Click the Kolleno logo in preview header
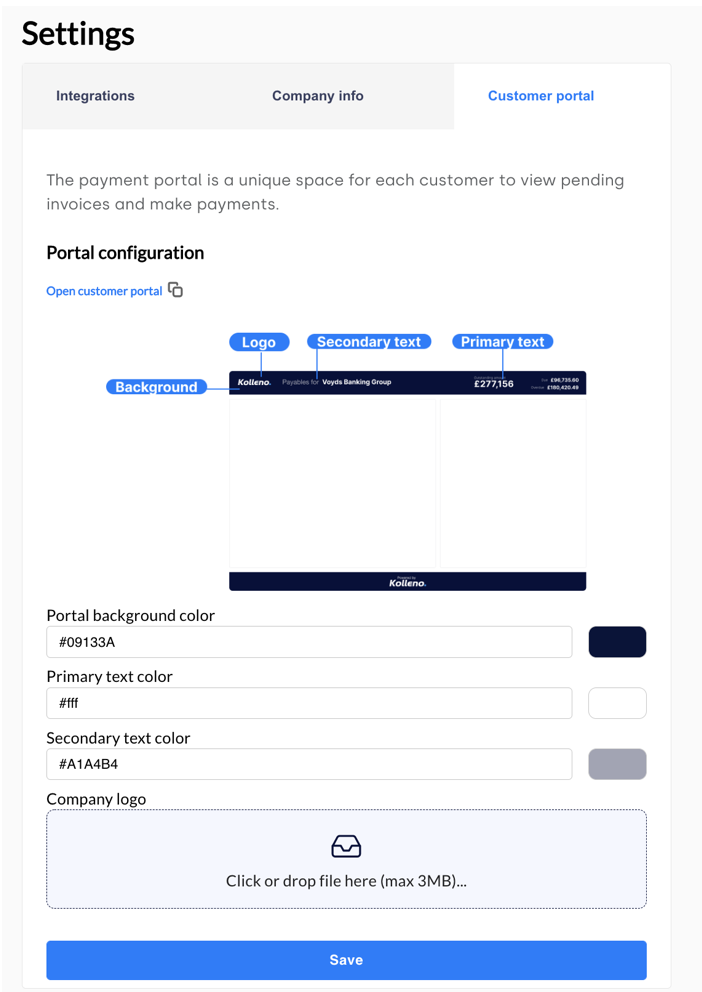The image size is (702, 992). pyautogui.click(x=254, y=382)
